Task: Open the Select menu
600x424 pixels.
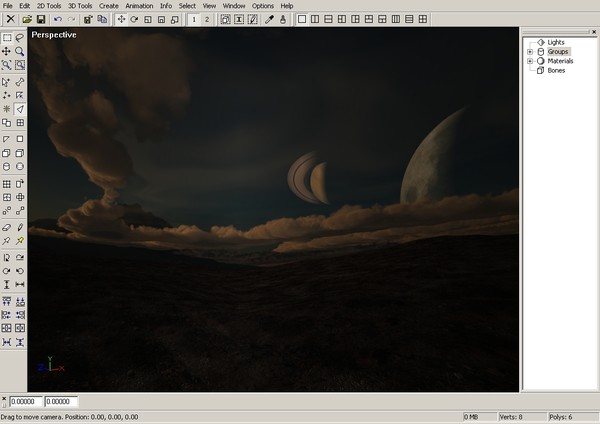Action: tap(187, 6)
